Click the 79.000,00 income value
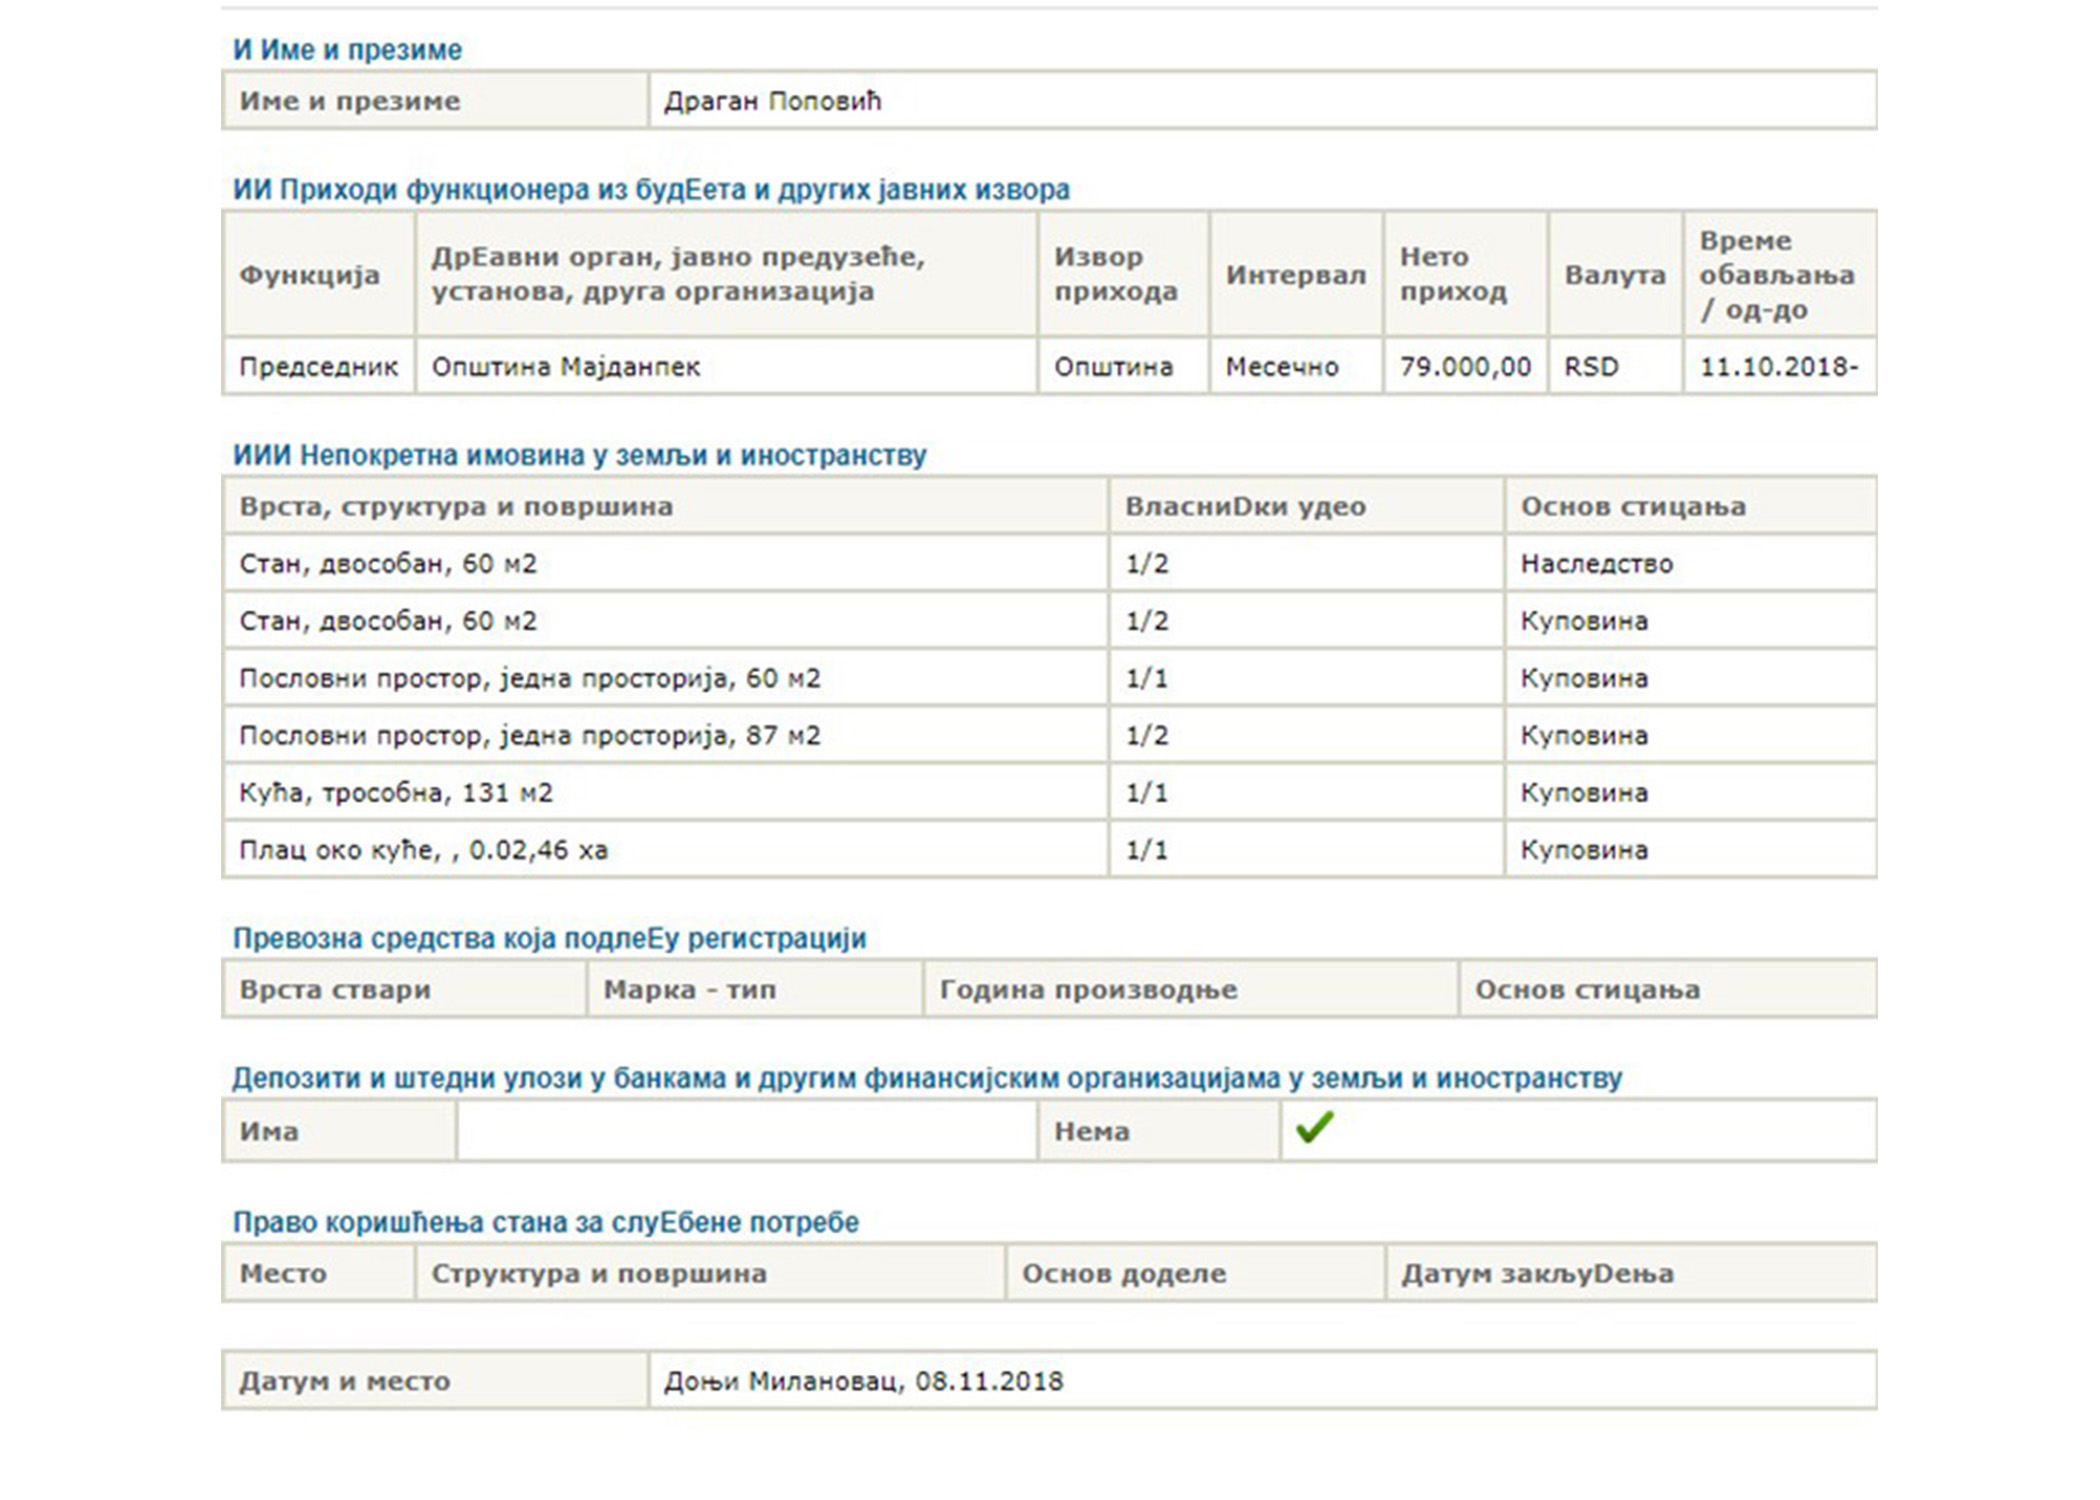 click(1465, 367)
